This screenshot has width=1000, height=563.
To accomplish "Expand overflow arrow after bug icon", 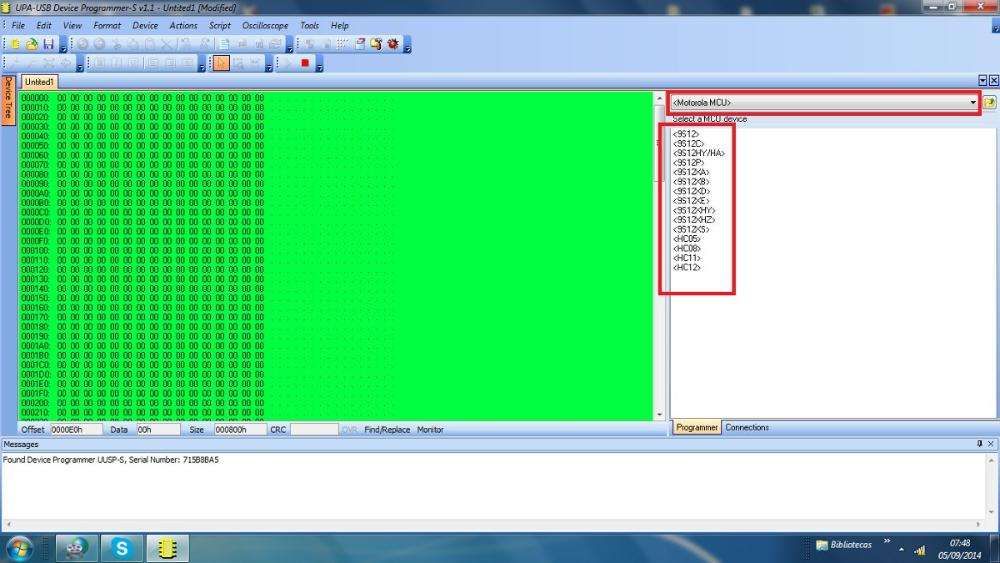I will click(408, 46).
